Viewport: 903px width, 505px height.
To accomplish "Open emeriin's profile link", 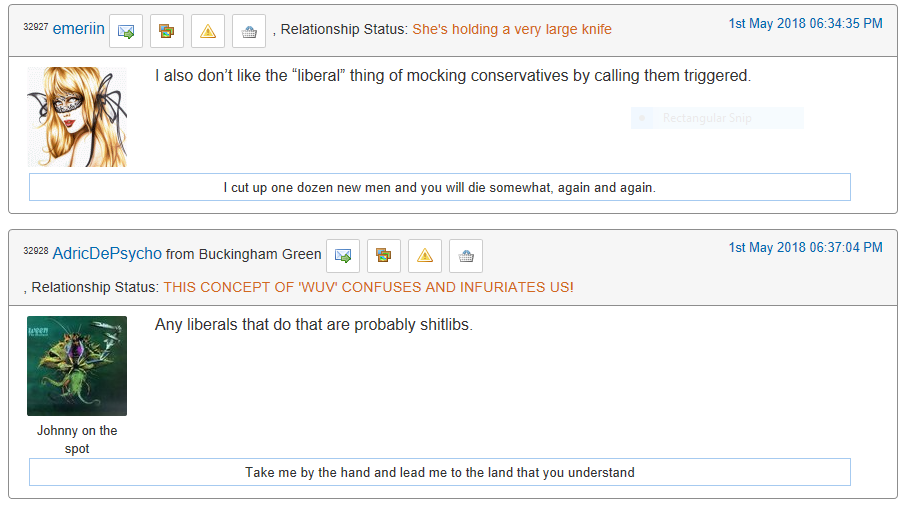I will tap(78, 28).
